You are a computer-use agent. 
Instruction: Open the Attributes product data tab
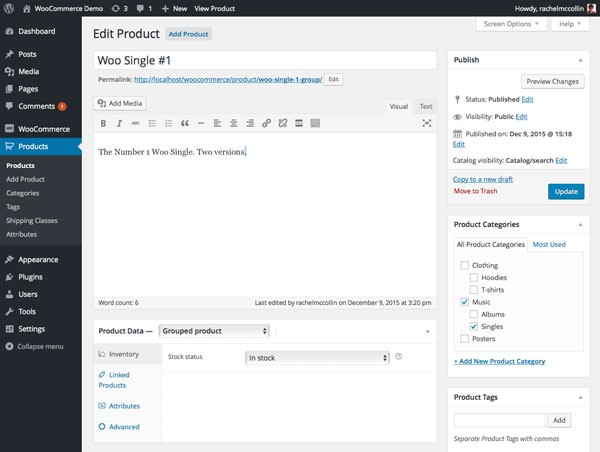tap(127, 406)
